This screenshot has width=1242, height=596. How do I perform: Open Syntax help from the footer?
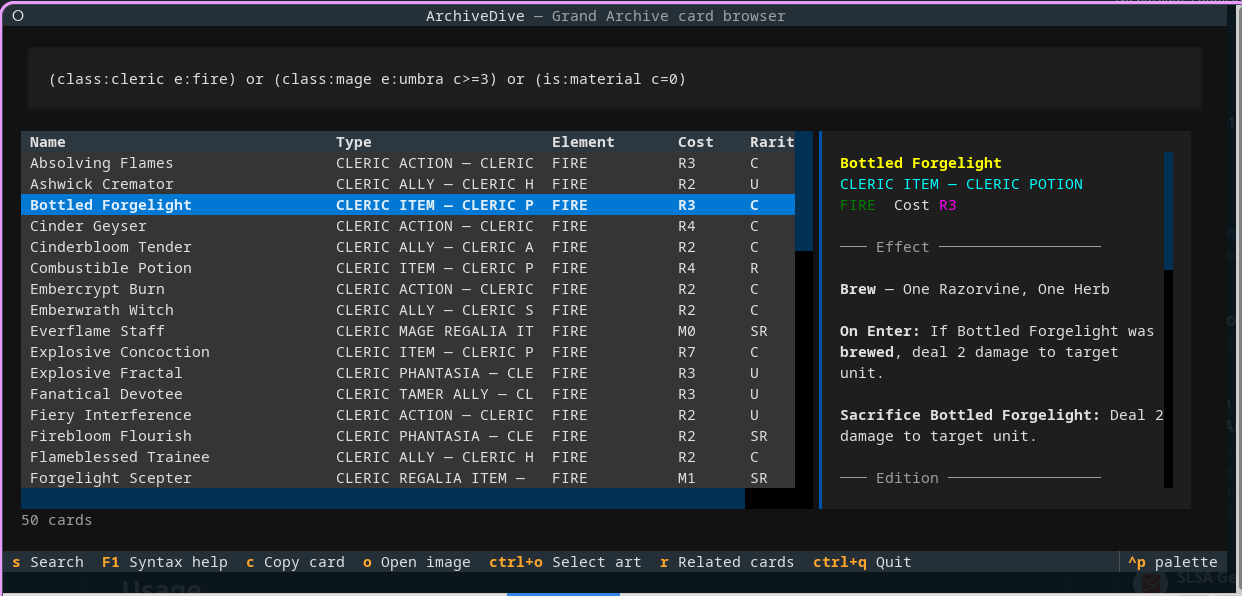point(165,562)
